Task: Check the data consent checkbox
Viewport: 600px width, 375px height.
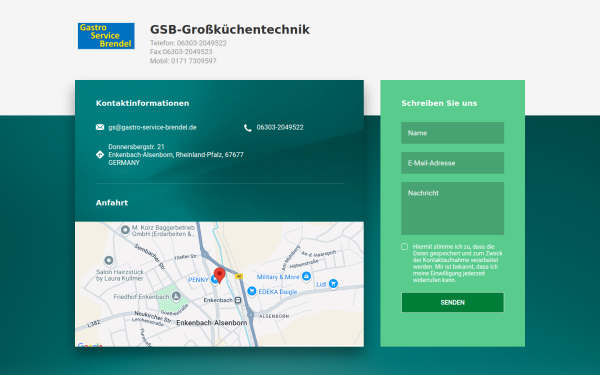Action: click(404, 246)
